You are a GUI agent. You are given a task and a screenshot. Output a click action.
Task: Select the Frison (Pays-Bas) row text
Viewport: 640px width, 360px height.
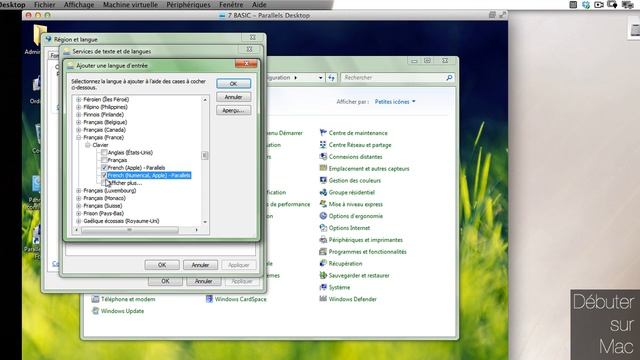(104, 213)
